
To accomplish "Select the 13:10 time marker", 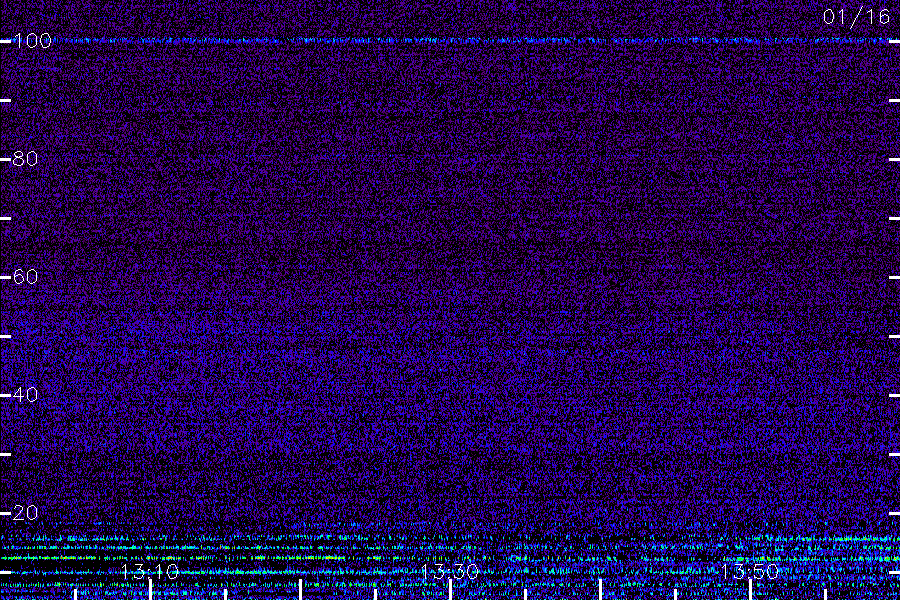I will 150,572.
